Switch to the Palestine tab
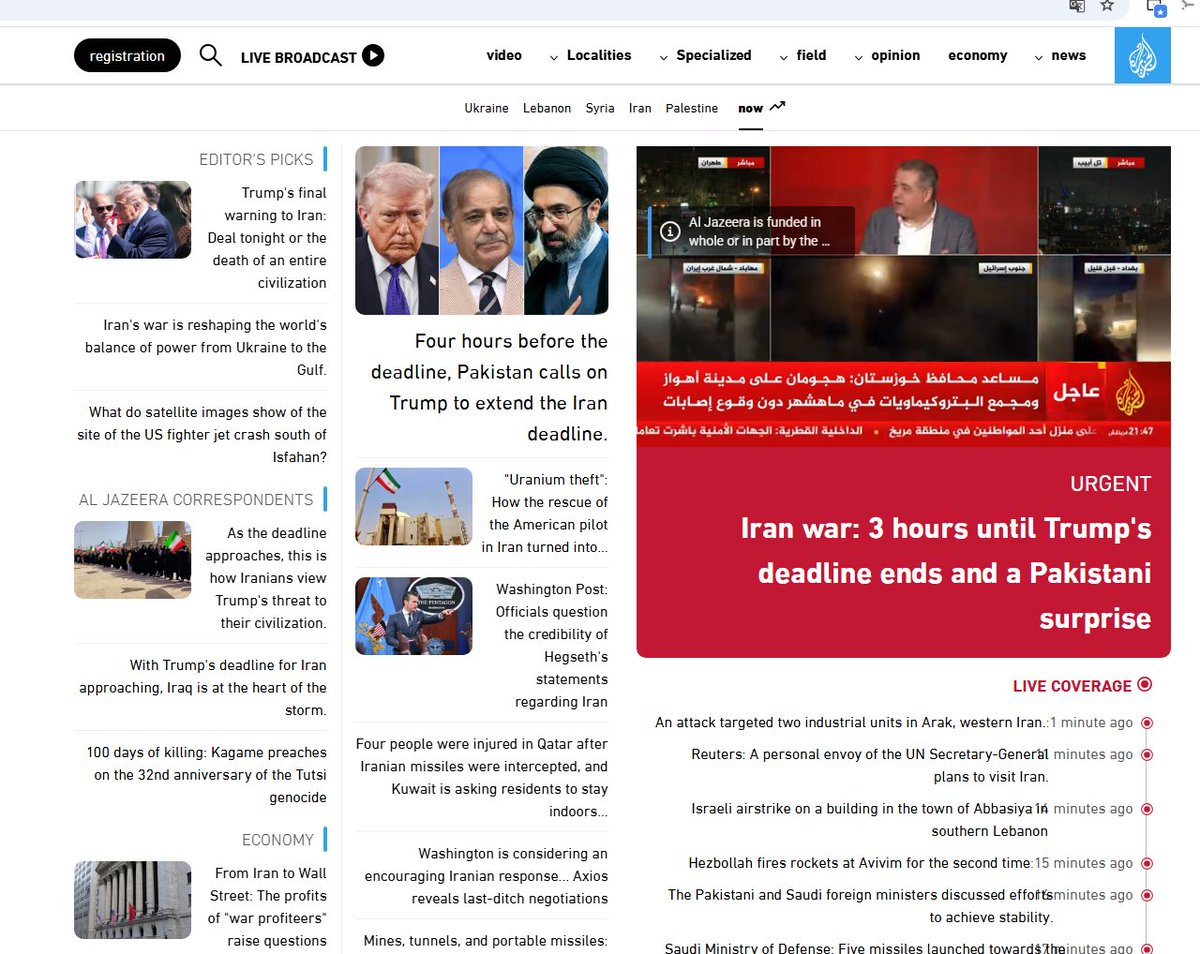Viewport: 1200px width, 954px height. coord(691,108)
